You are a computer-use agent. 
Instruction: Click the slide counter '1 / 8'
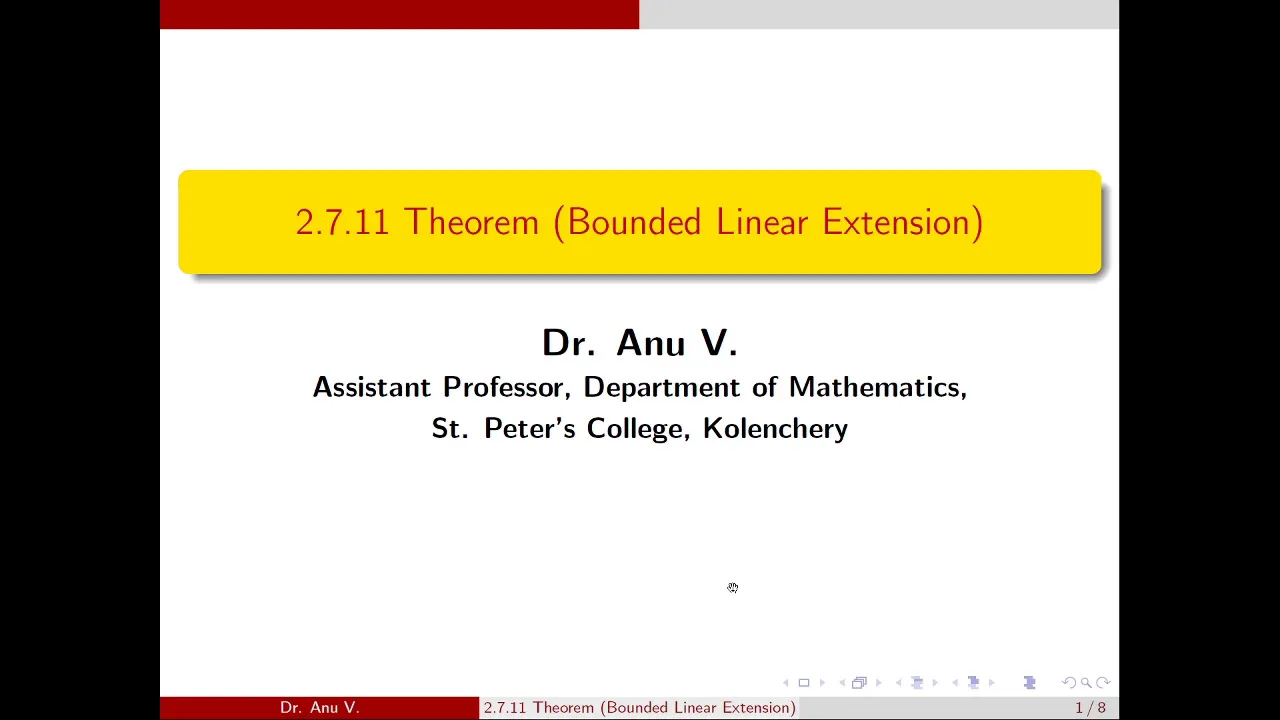(x=1091, y=707)
